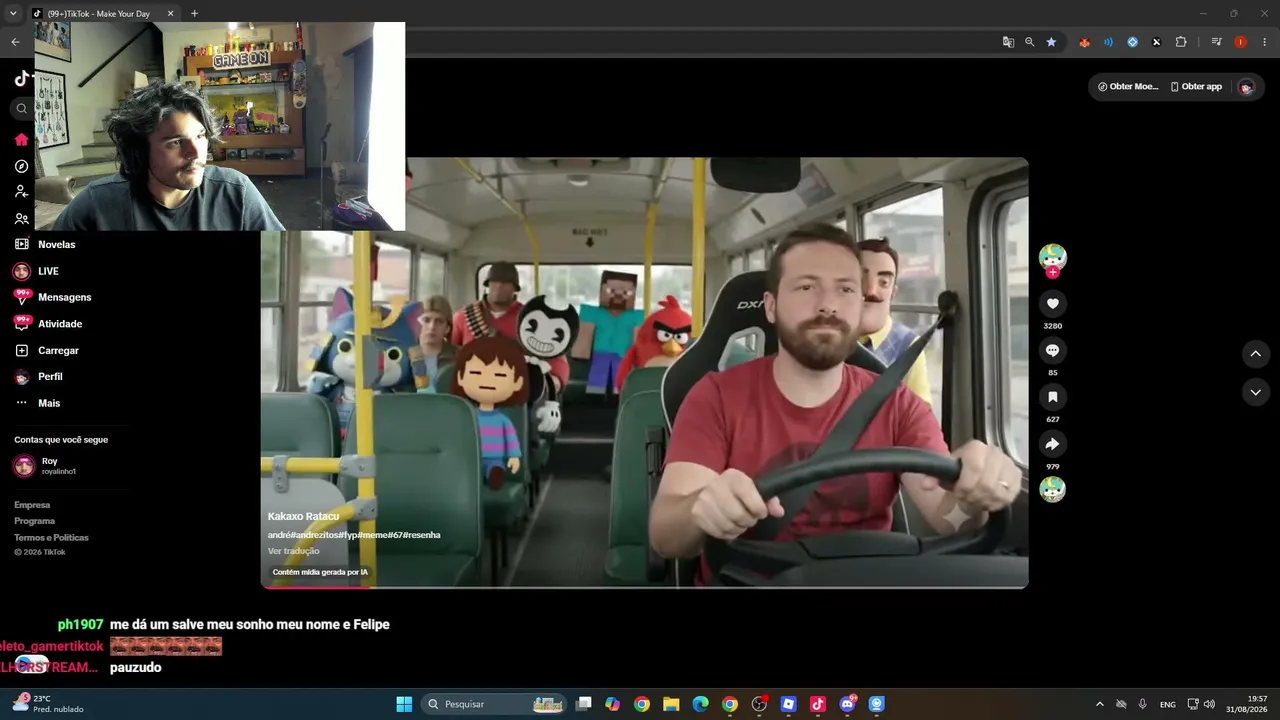Open the Chrome profile avatar
Screen dimensions: 1280x720
coord(1241,42)
